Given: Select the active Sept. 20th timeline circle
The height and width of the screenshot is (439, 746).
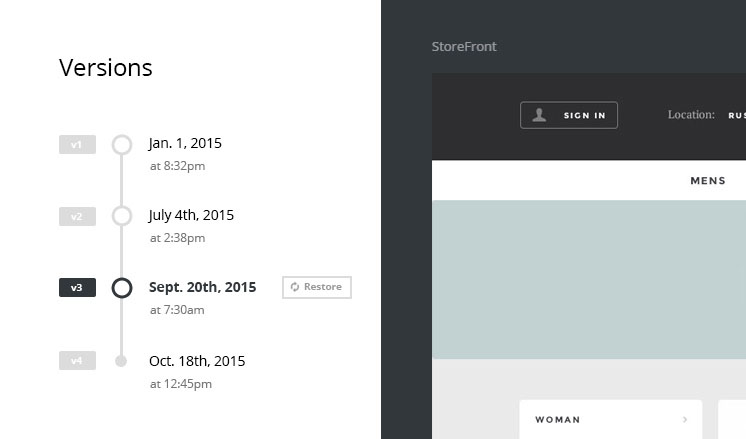Looking at the screenshot, I should pos(122,288).
